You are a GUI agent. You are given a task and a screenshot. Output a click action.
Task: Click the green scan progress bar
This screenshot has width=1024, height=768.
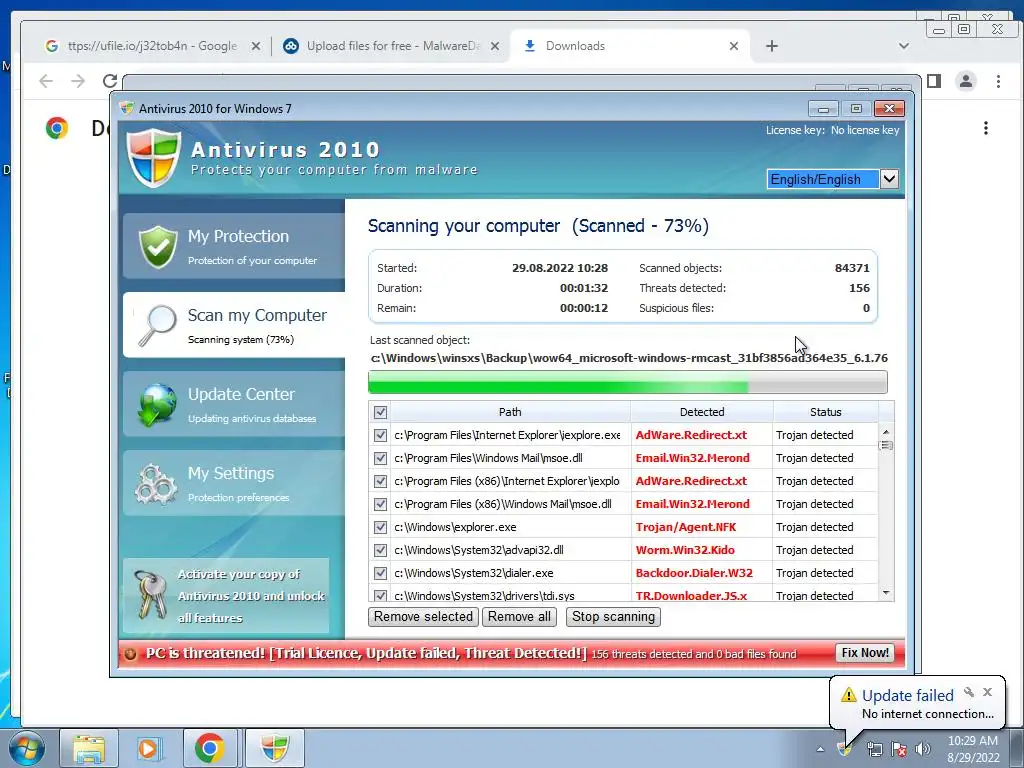(628, 382)
